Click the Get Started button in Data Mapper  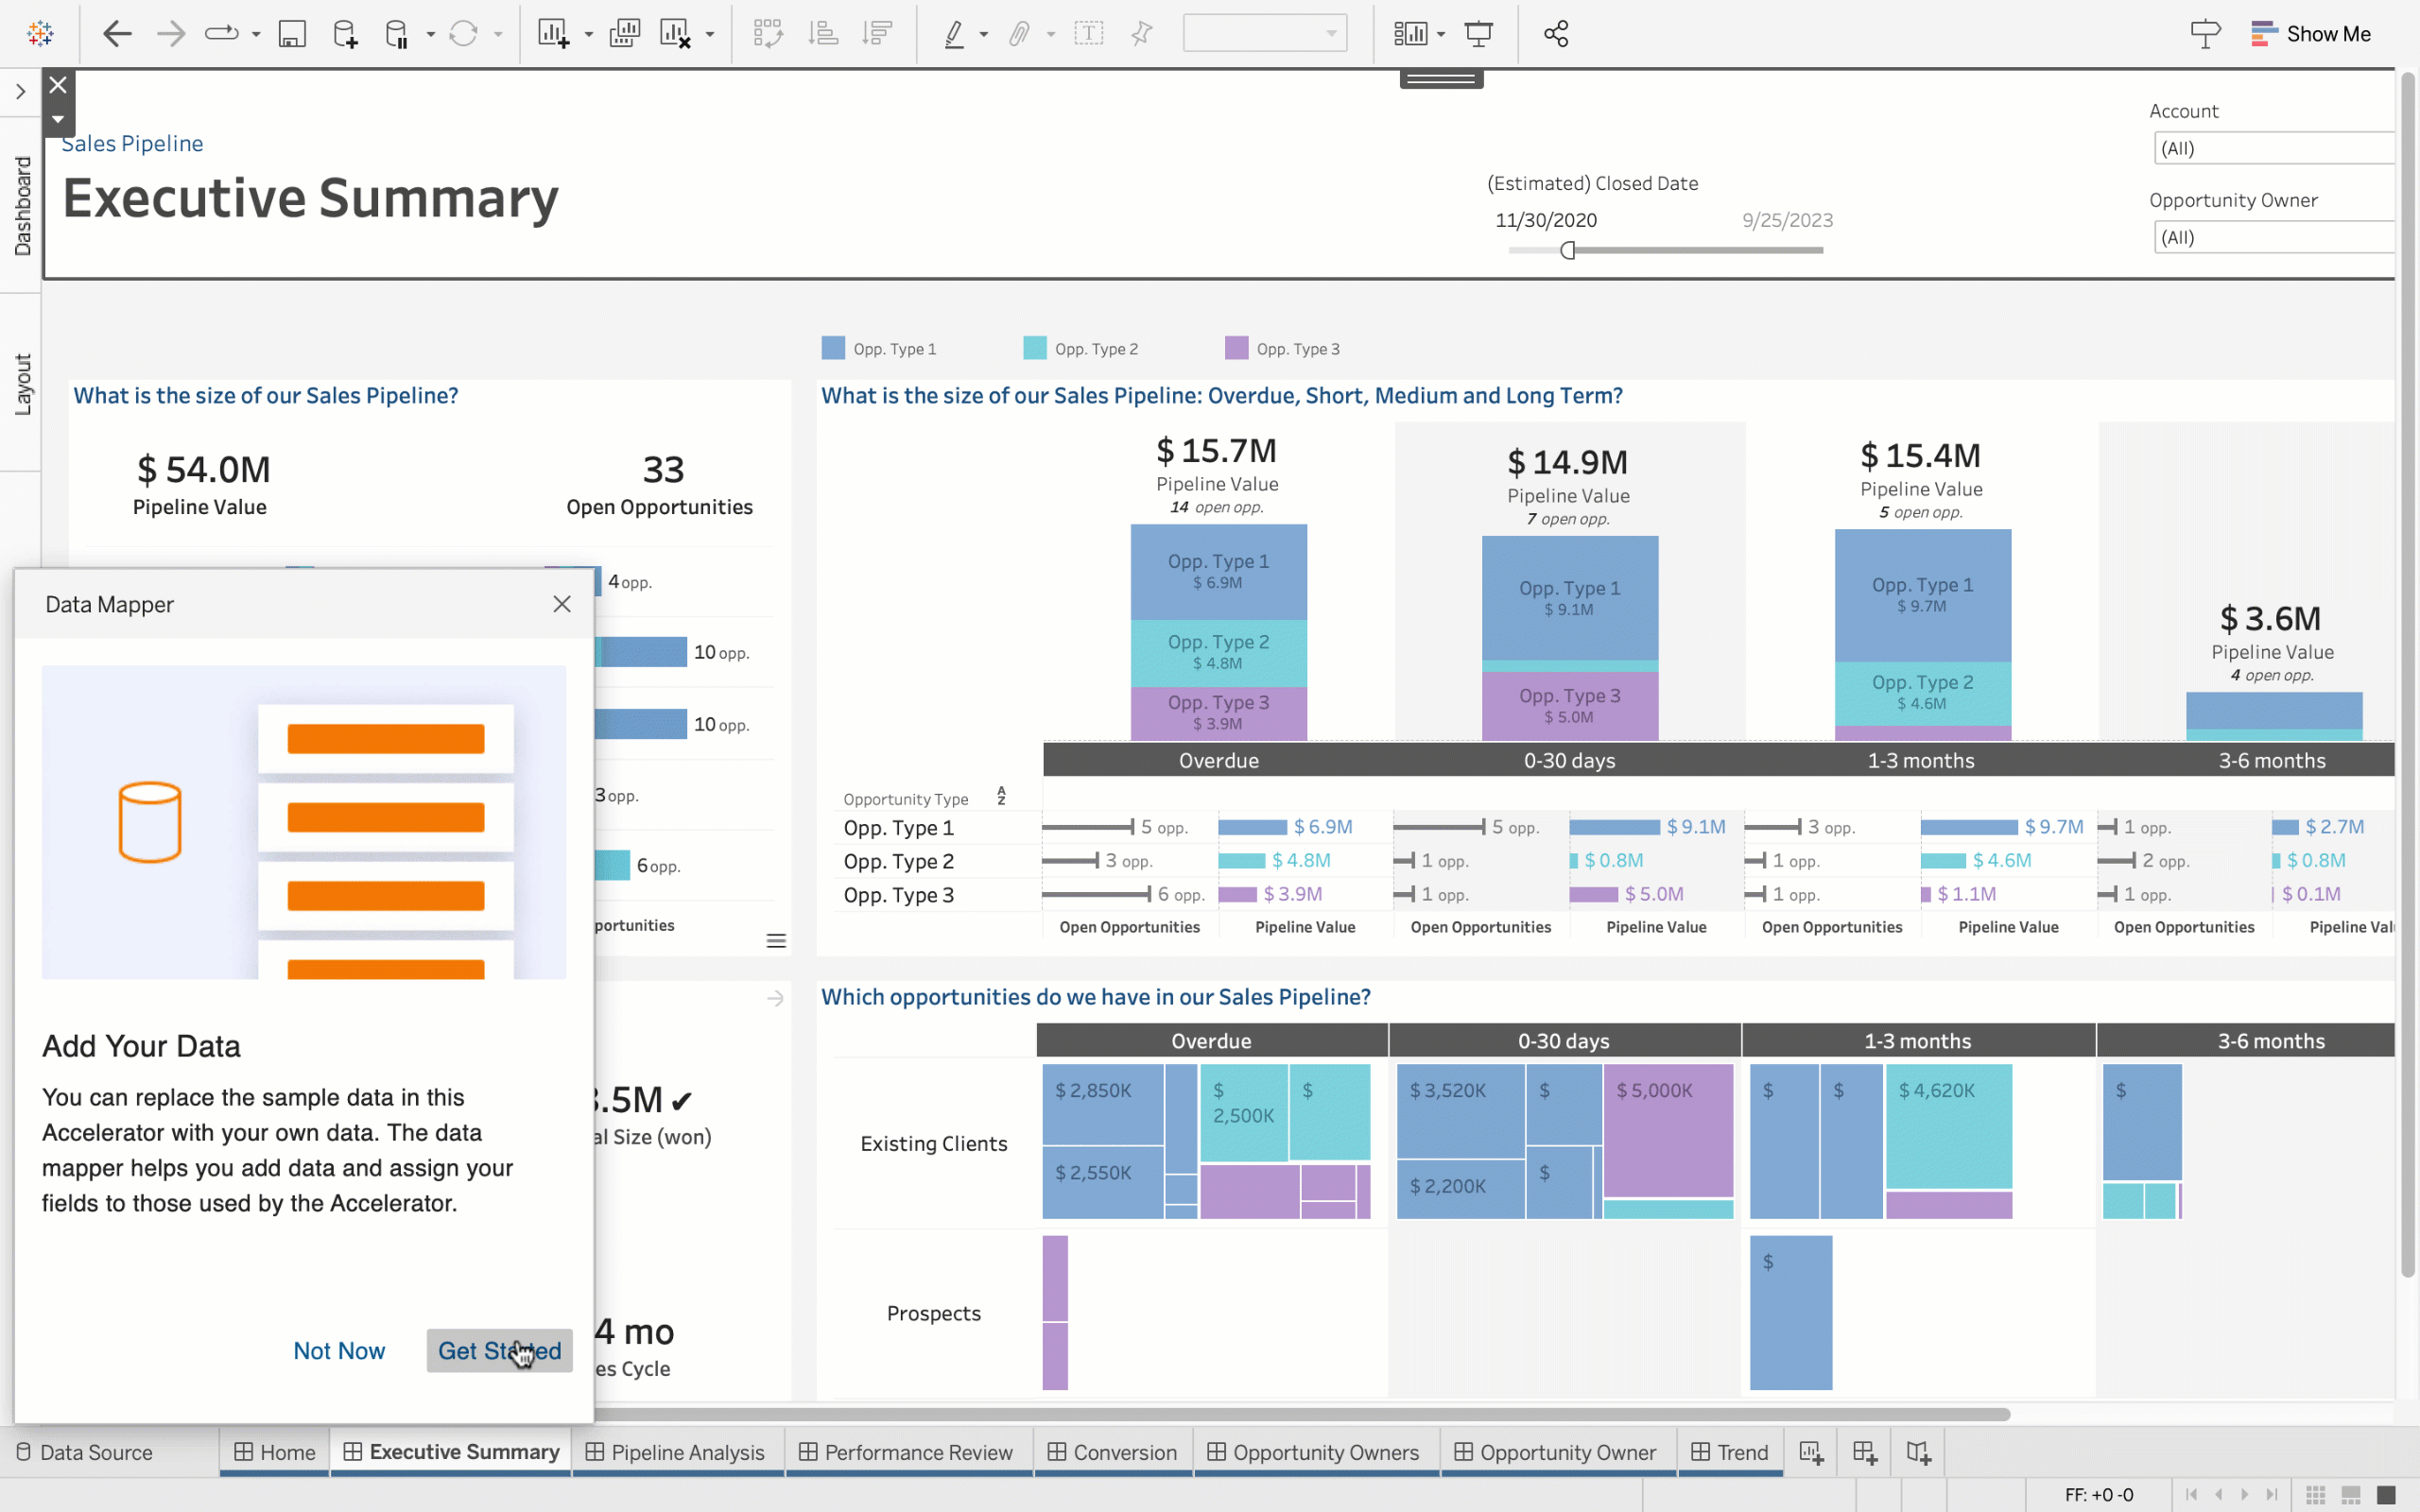[x=500, y=1350]
